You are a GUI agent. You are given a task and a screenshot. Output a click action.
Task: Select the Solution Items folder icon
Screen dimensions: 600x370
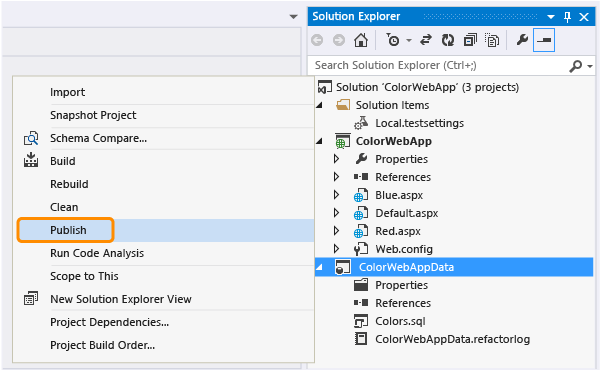pos(343,105)
